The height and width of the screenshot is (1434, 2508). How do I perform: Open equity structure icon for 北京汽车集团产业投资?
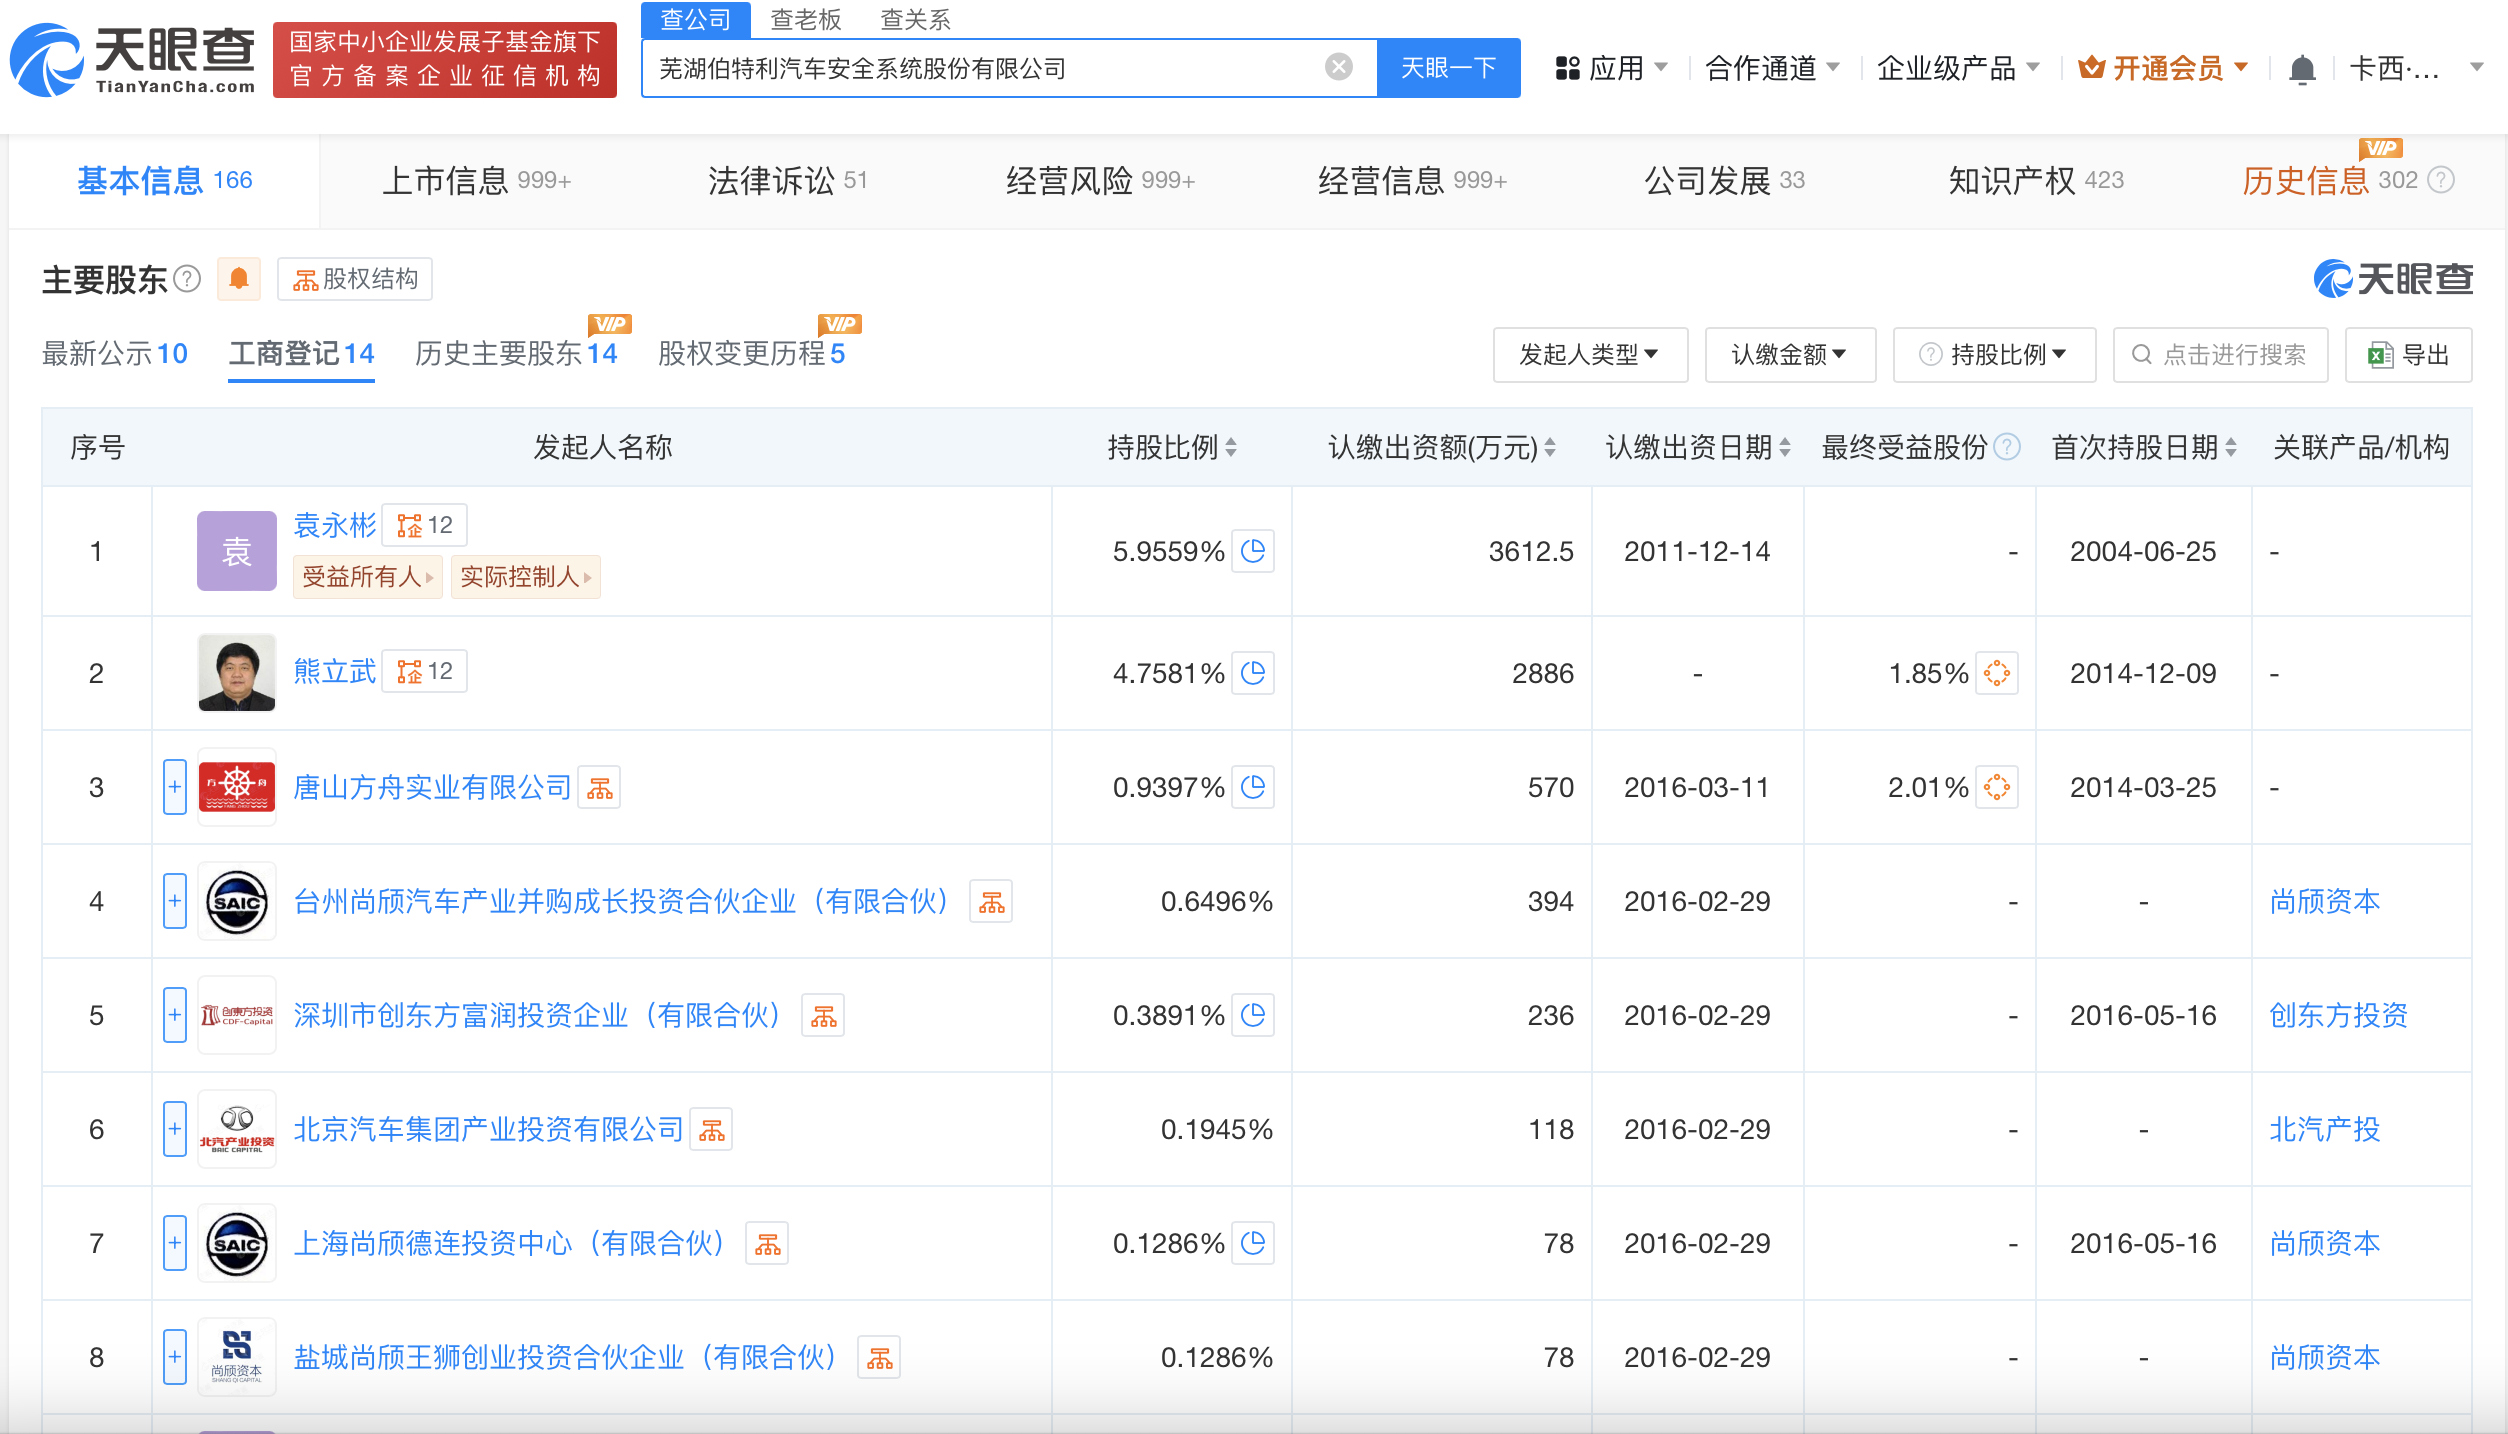pos(711,1130)
